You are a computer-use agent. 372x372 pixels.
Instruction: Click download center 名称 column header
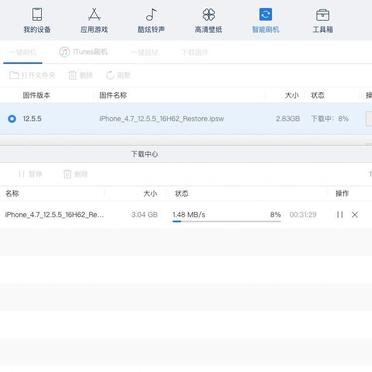[12, 194]
